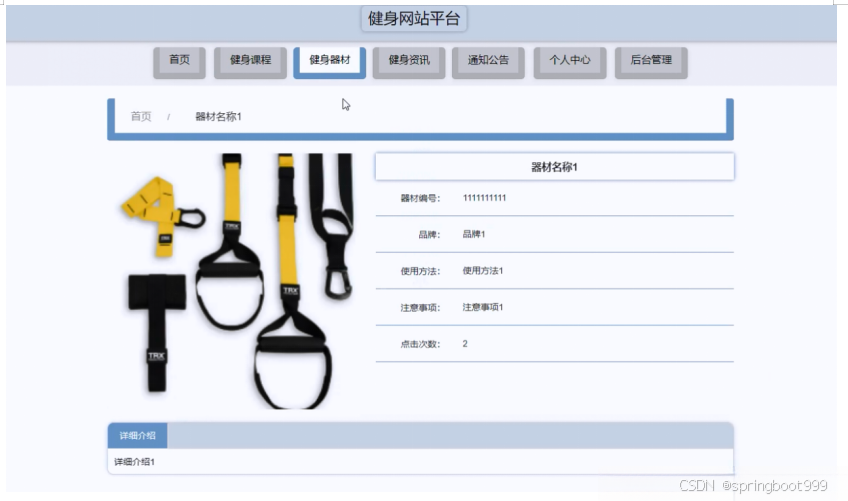Open the 首页 navigation tab
This screenshot has height=501, width=848.
click(180, 62)
